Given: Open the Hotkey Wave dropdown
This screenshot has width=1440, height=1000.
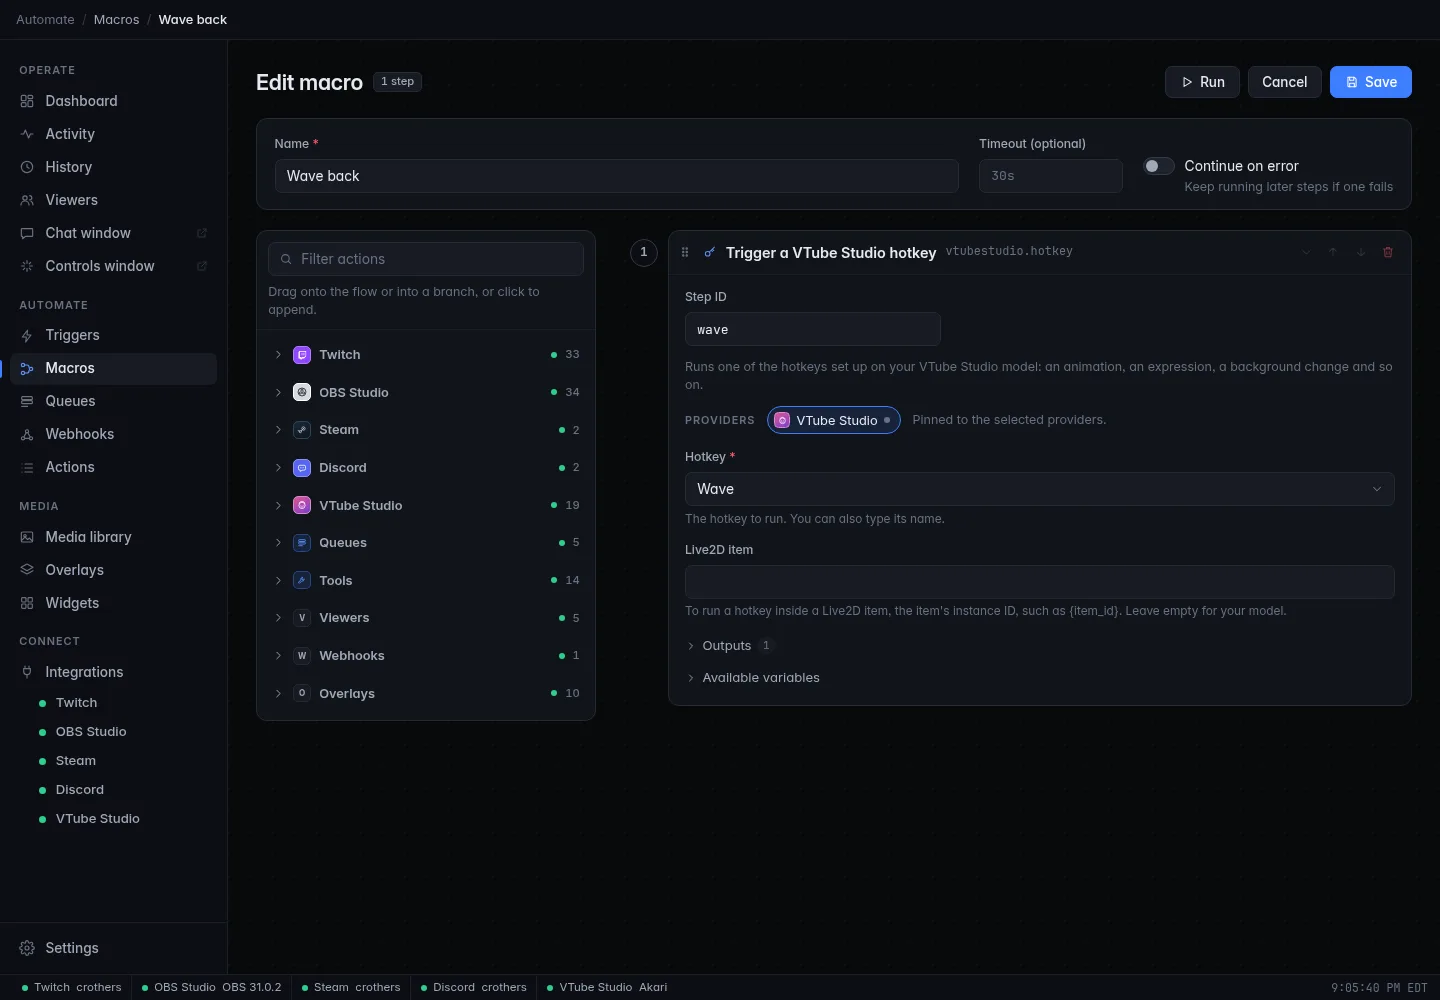Looking at the screenshot, I should coord(1039,489).
